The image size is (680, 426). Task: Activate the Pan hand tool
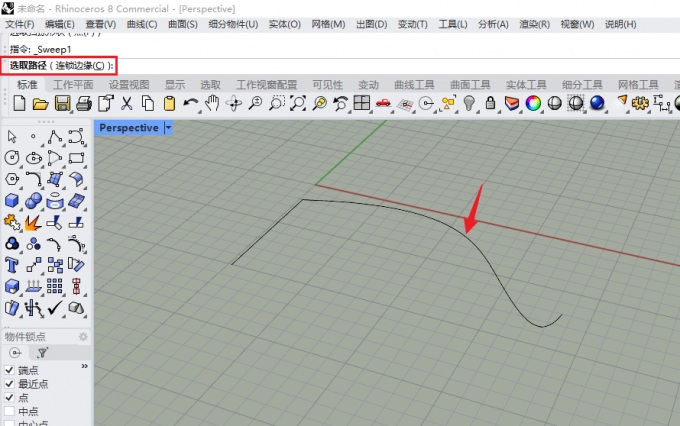pos(212,104)
